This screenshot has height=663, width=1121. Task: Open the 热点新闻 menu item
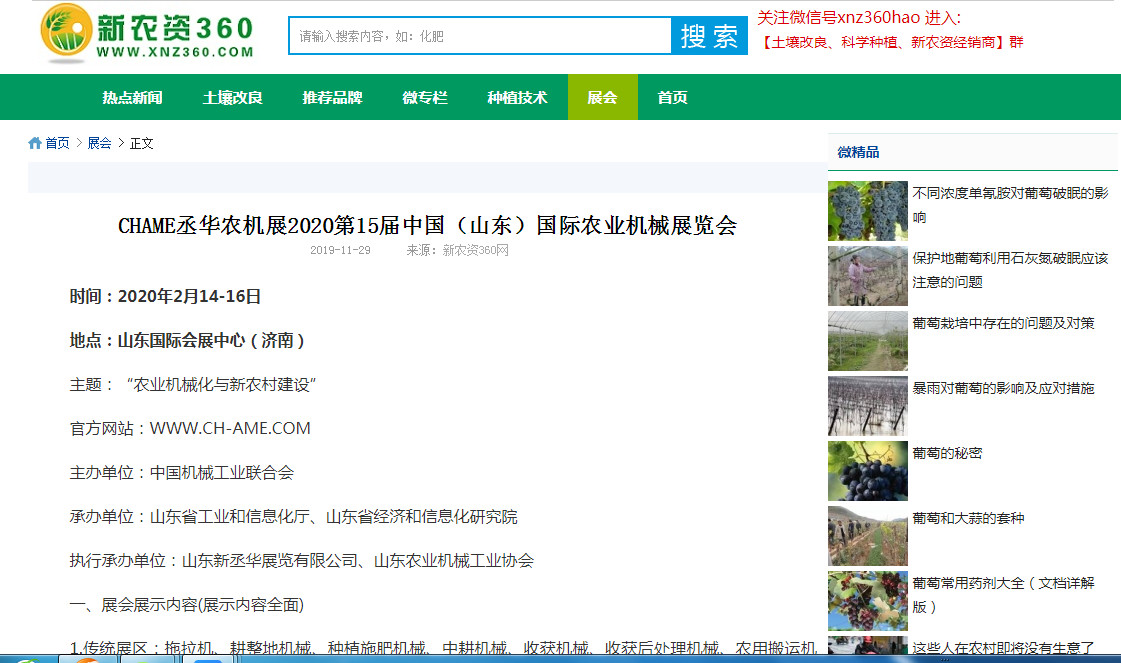132,97
